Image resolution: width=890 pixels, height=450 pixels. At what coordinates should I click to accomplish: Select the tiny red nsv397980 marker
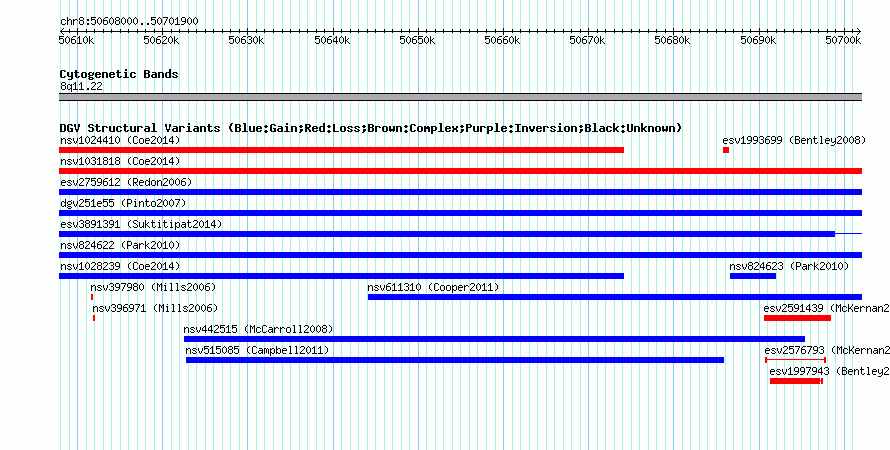pyautogui.click(x=92, y=297)
